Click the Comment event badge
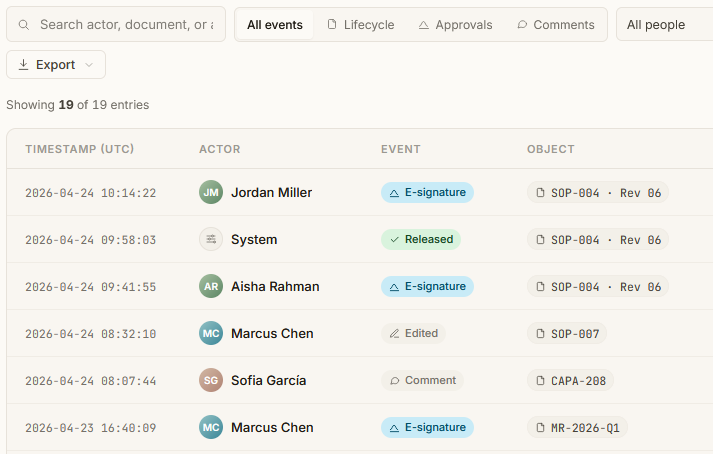 [x=422, y=380]
